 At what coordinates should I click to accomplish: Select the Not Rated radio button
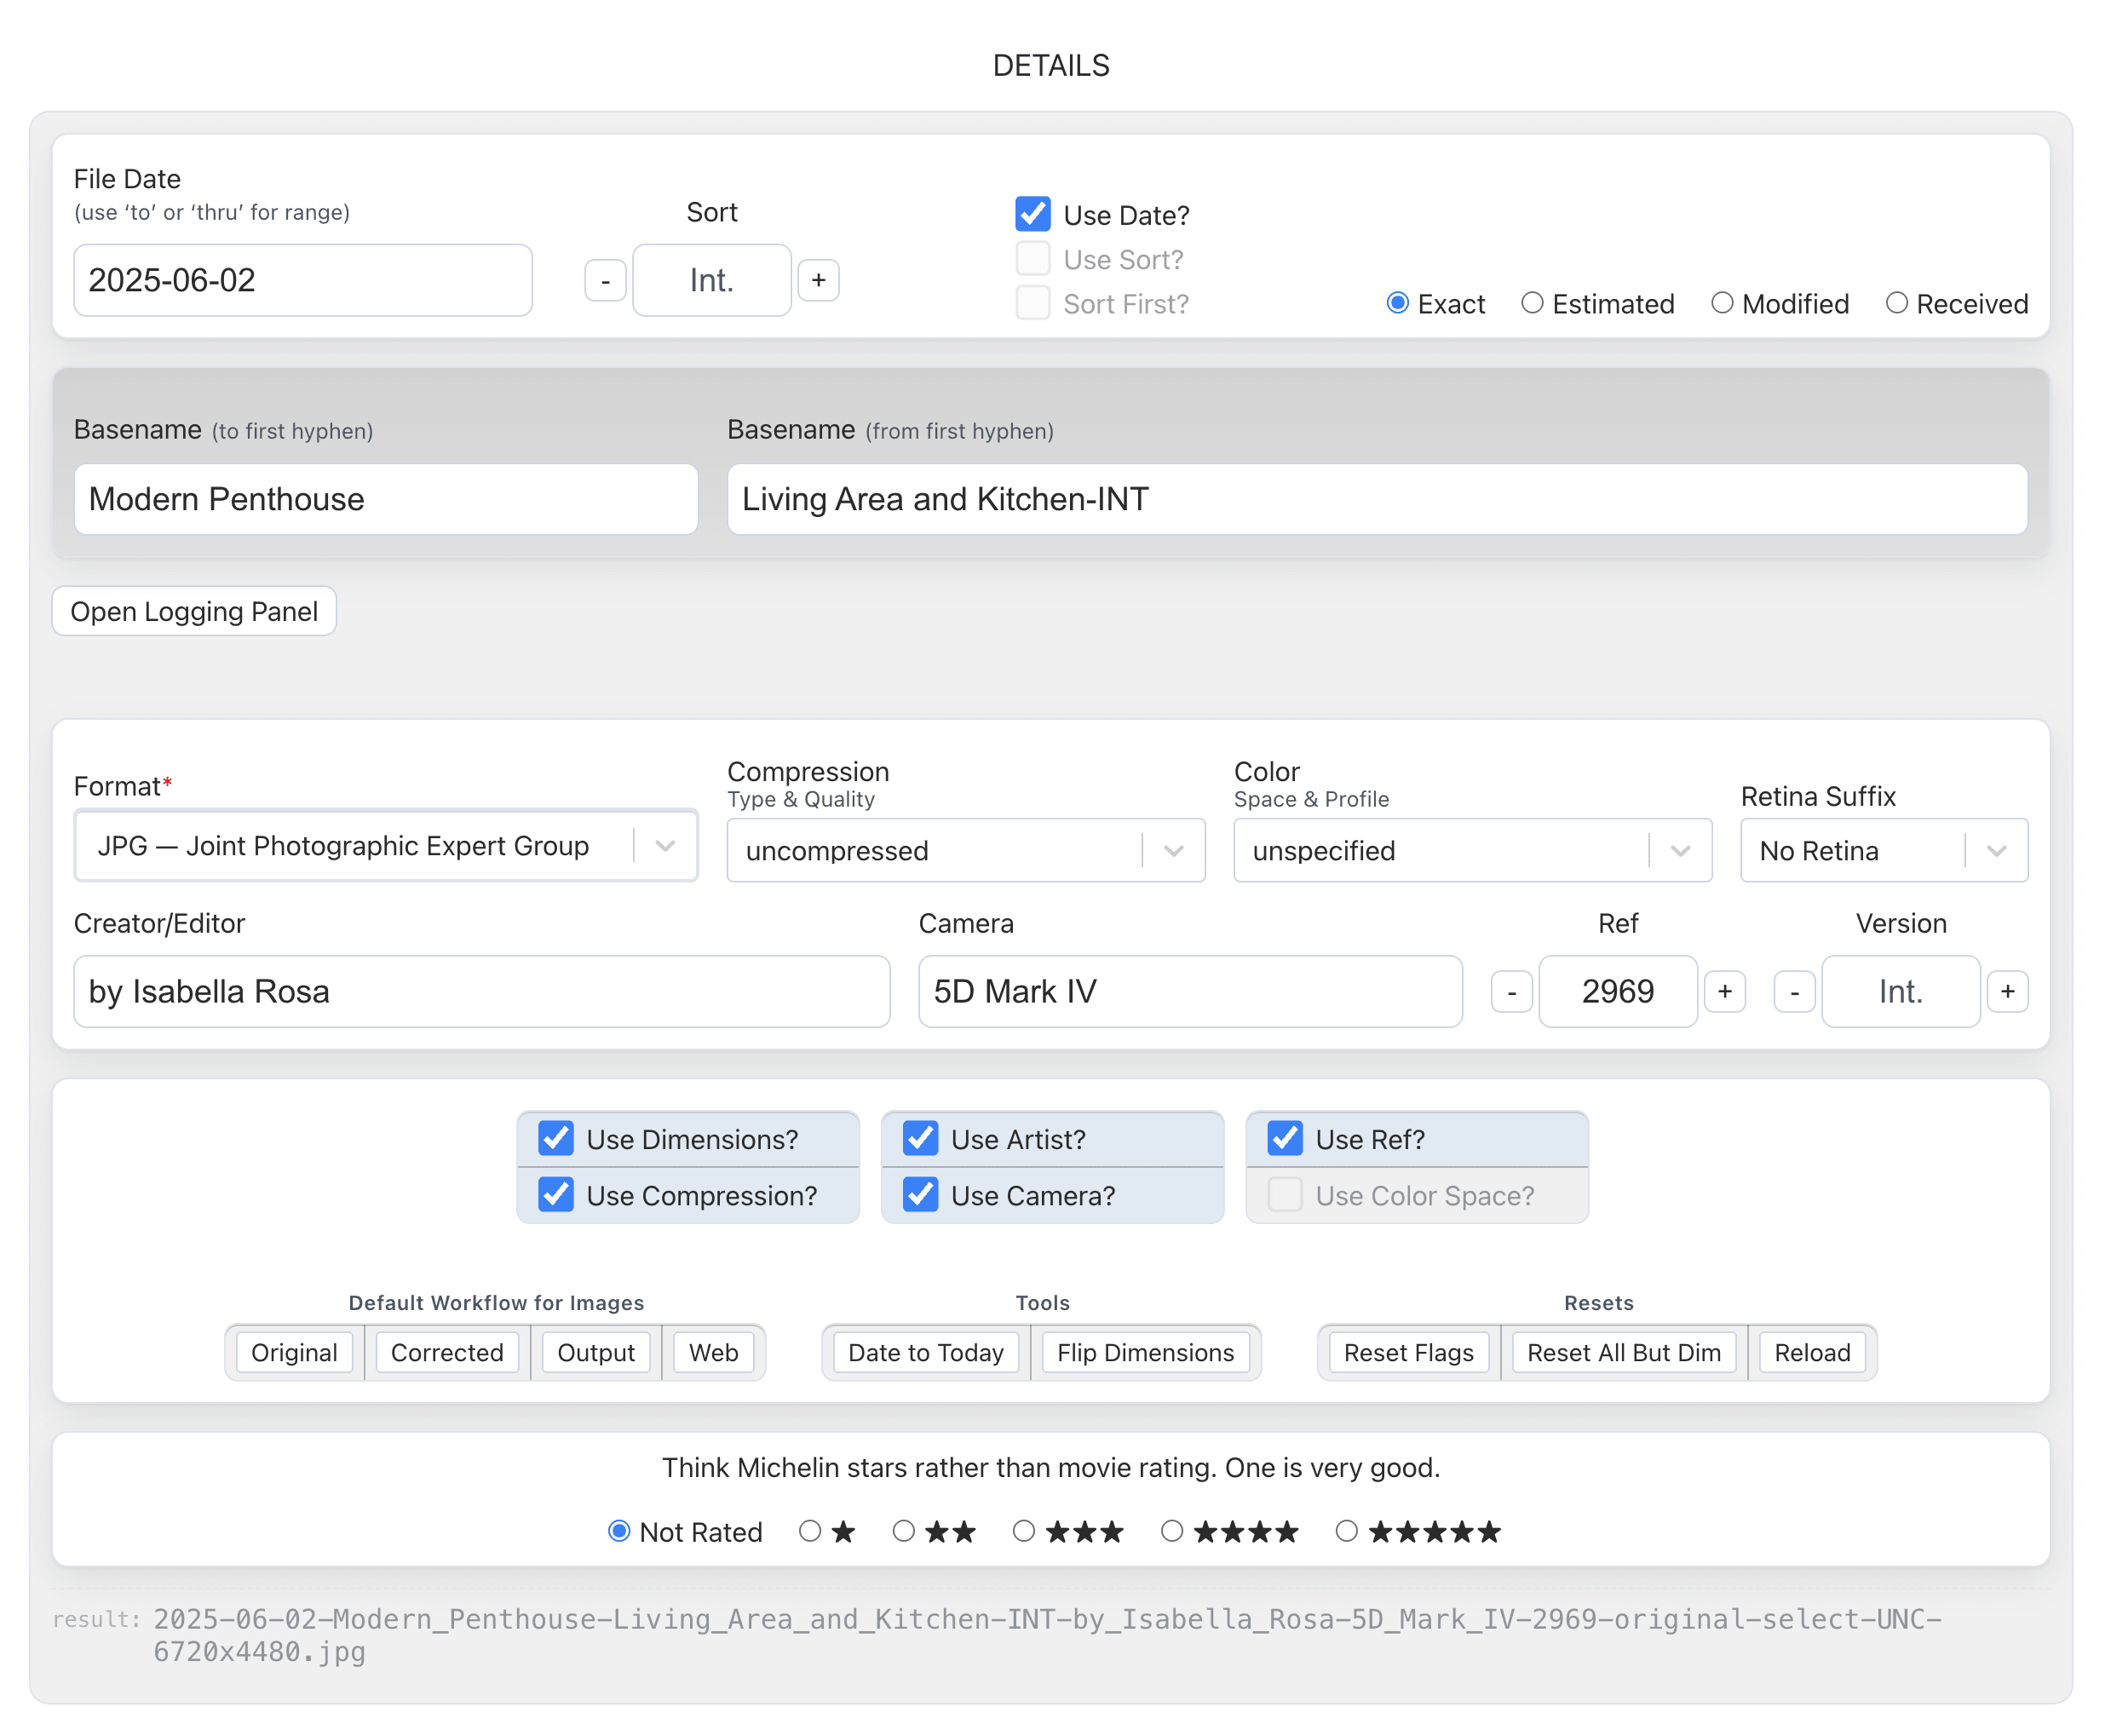(x=619, y=1530)
